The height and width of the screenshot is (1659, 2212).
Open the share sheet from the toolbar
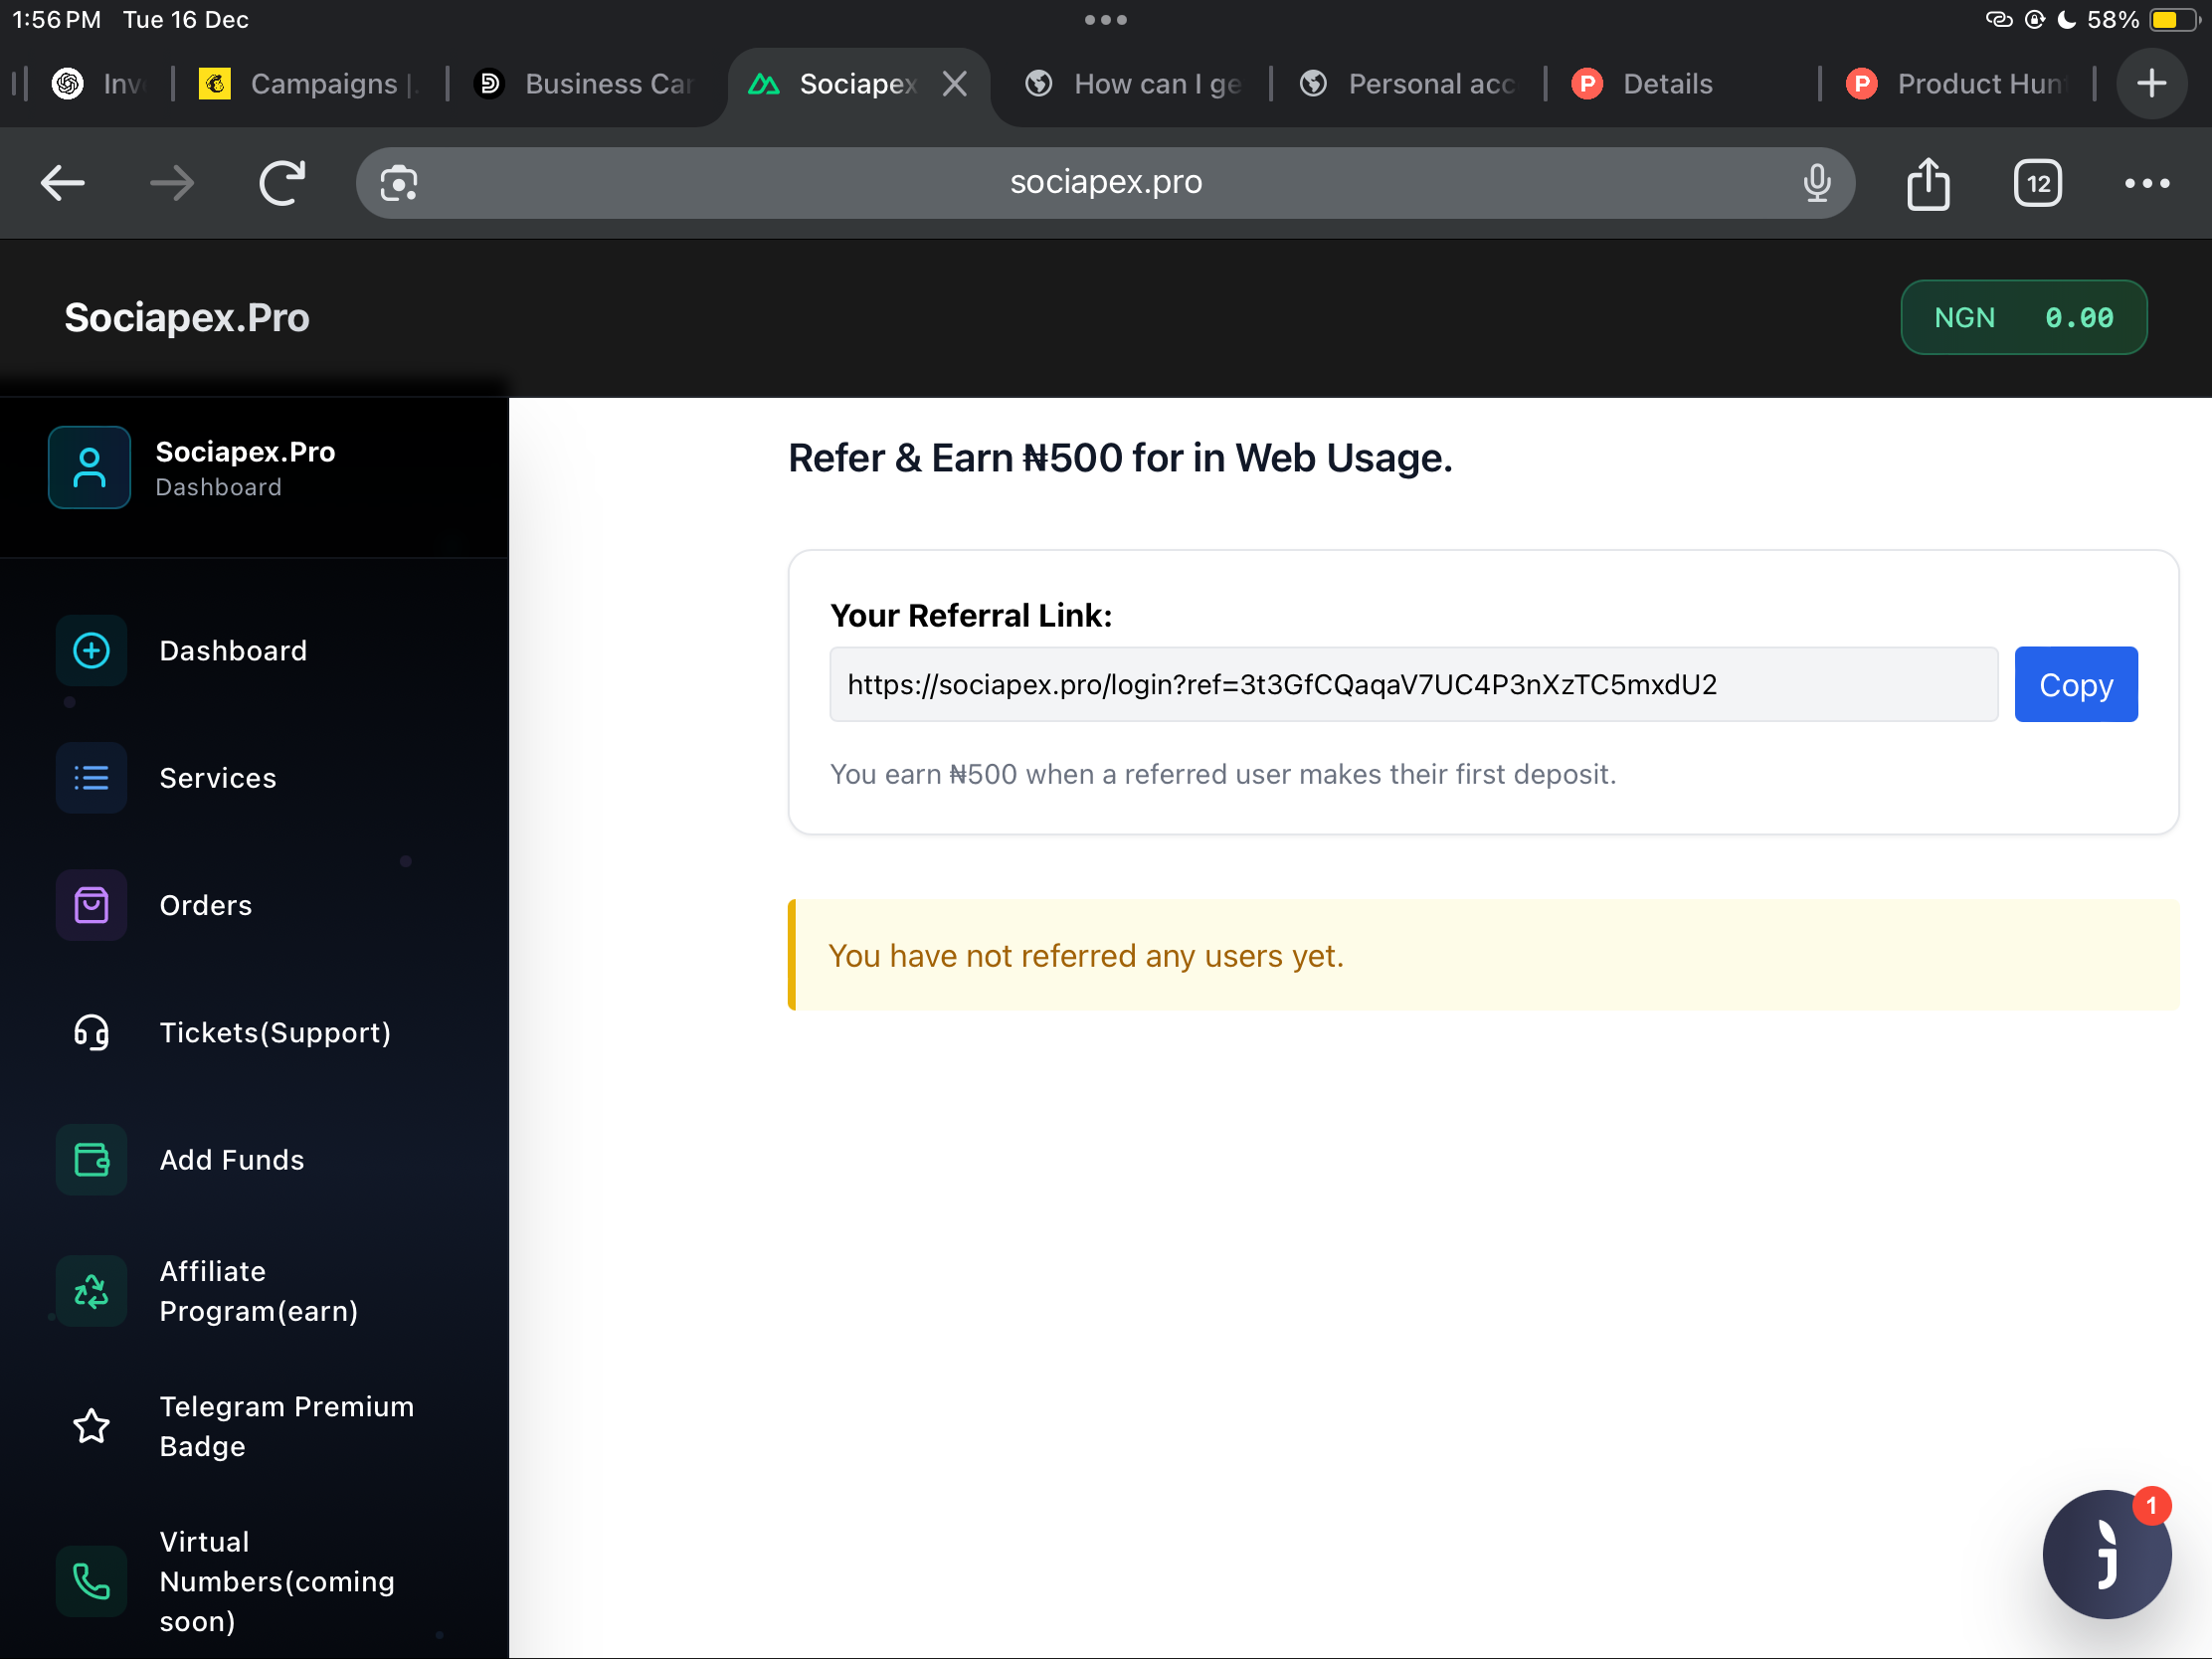pyautogui.click(x=1928, y=182)
